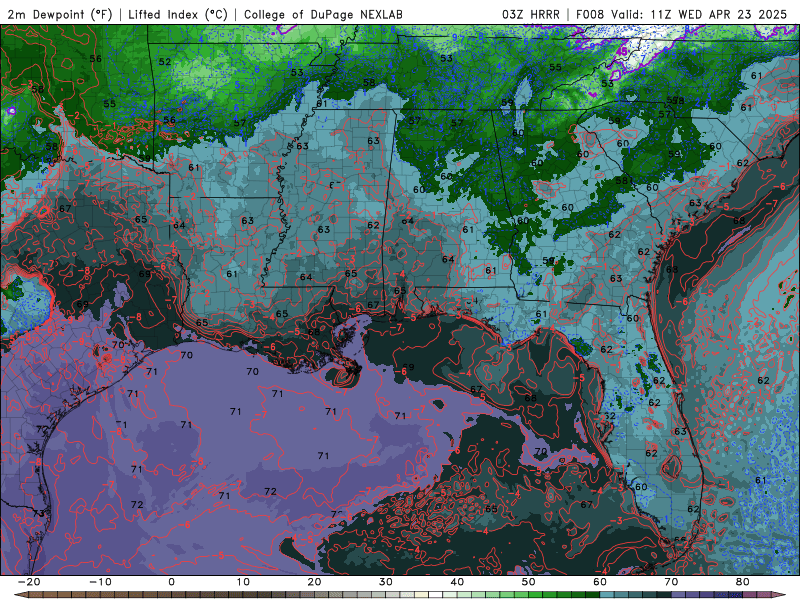The image size is (800, 600).
Task: Click the -20 label on the color scale
Action: coord(29,582)
